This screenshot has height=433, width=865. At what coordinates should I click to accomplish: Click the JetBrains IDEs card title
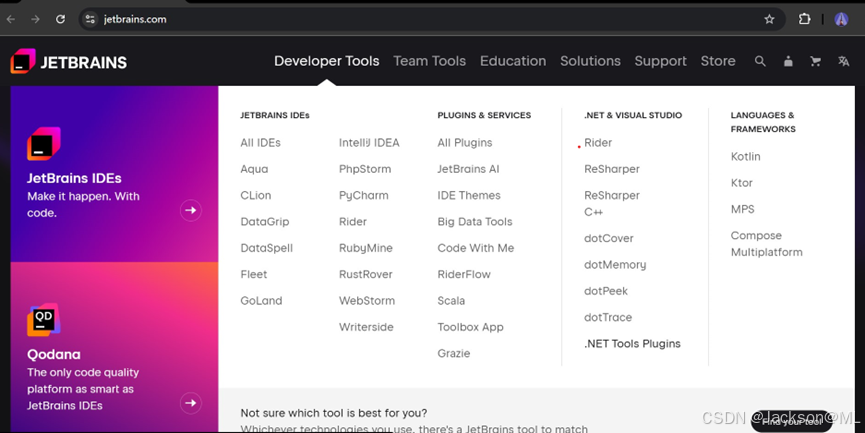click(x=74, y=179)
